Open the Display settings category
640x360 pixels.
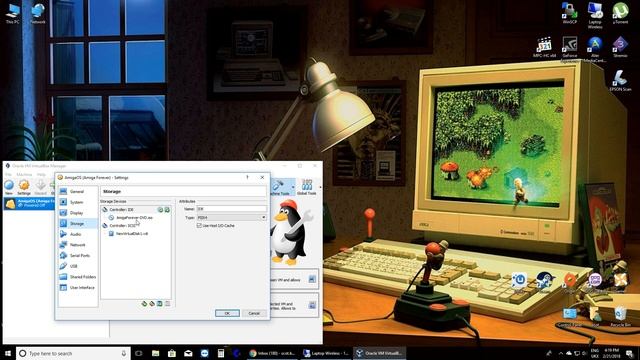pyautogui.click(x=77, y=213)
